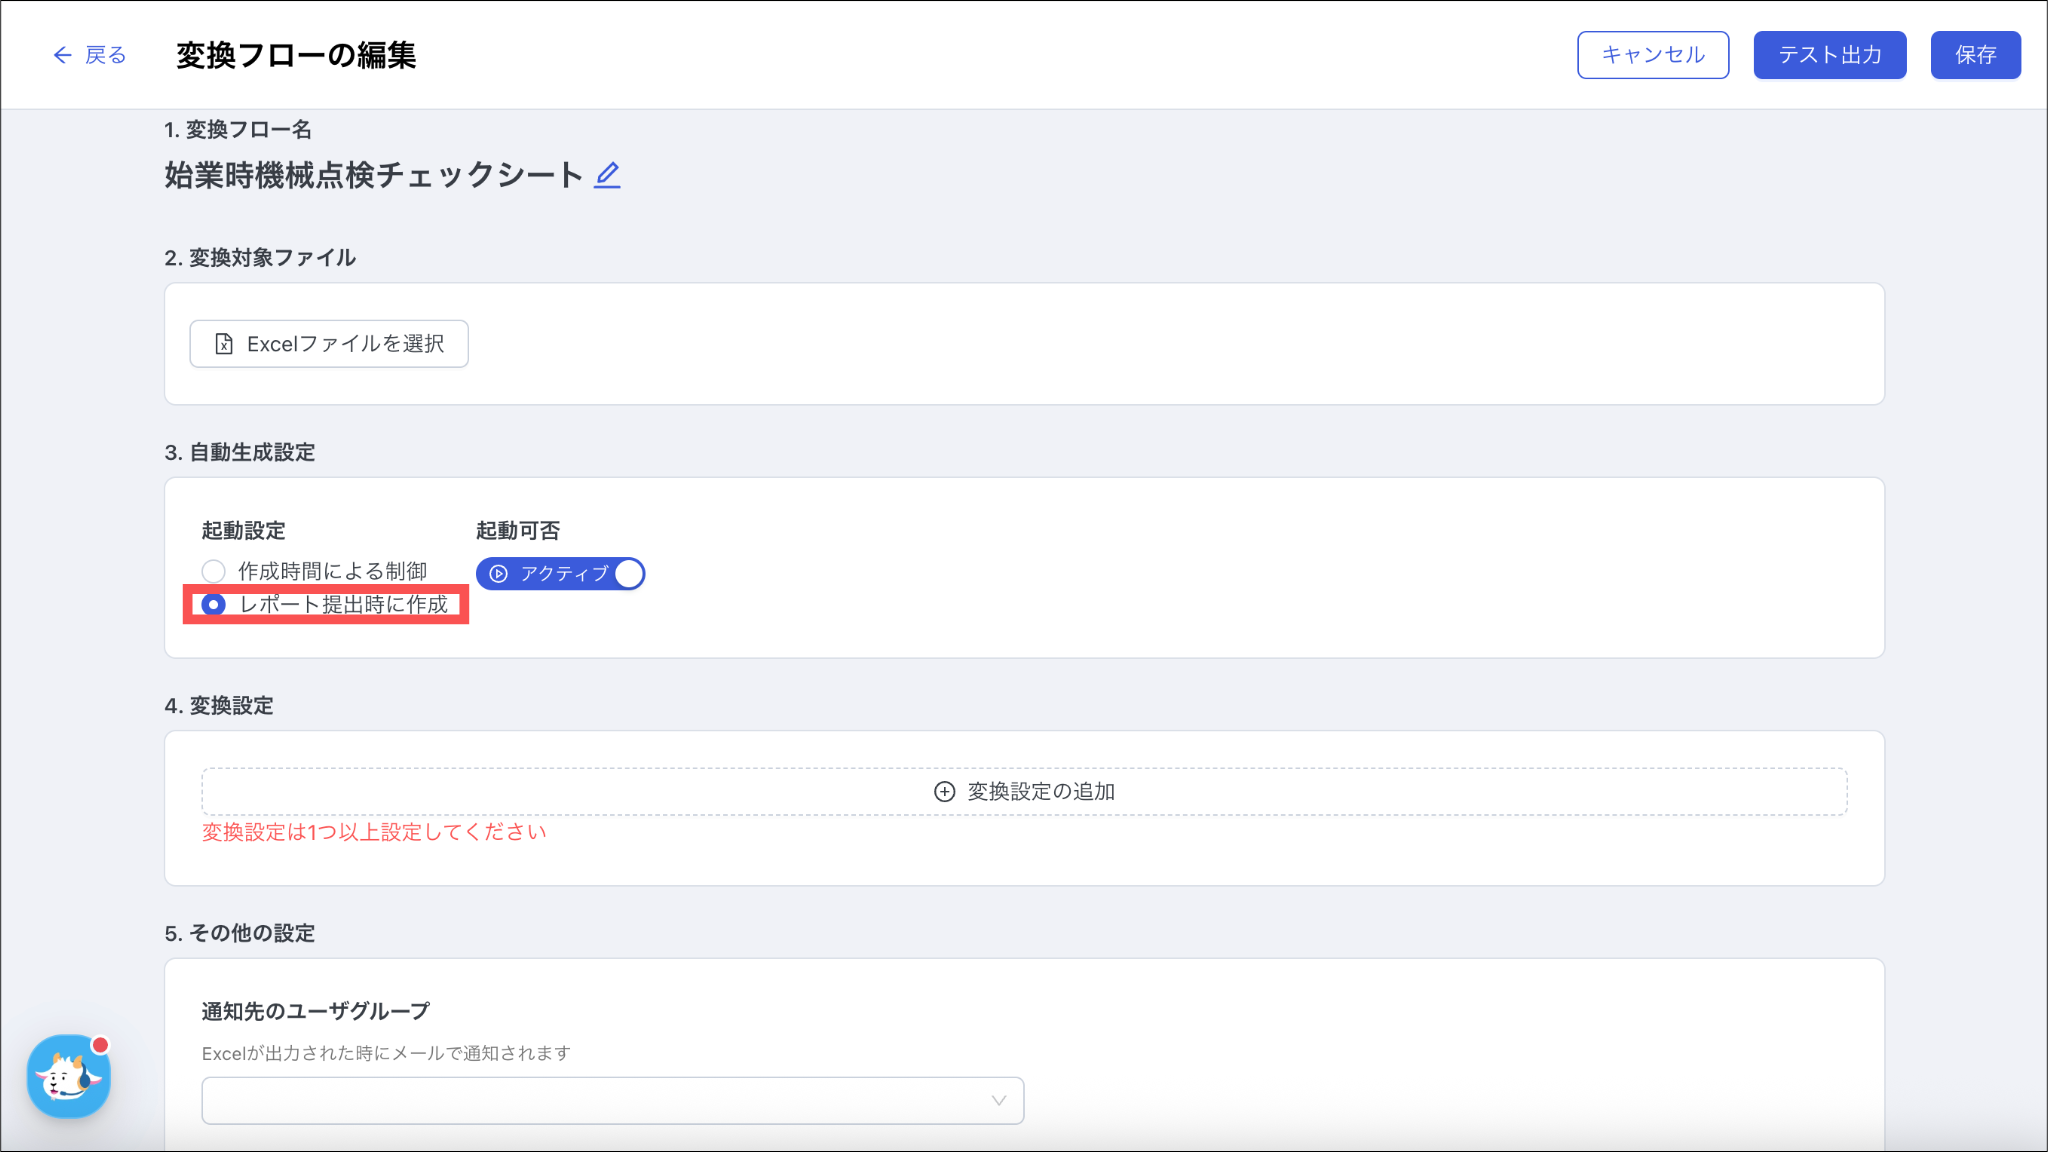
Task: Open the 通知先のユーザグループ dropdown
Action: click(x=612, y=1100)
